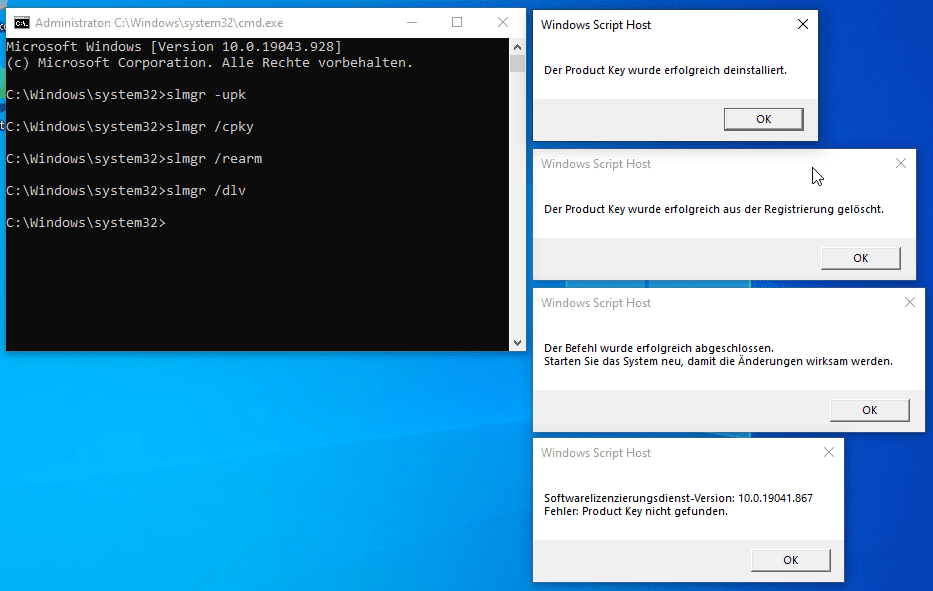The height and width of the screenshot is (591, 933).
Task: Click the title of the 'Fehler' Script Host dialog
Action: (596, 453)
